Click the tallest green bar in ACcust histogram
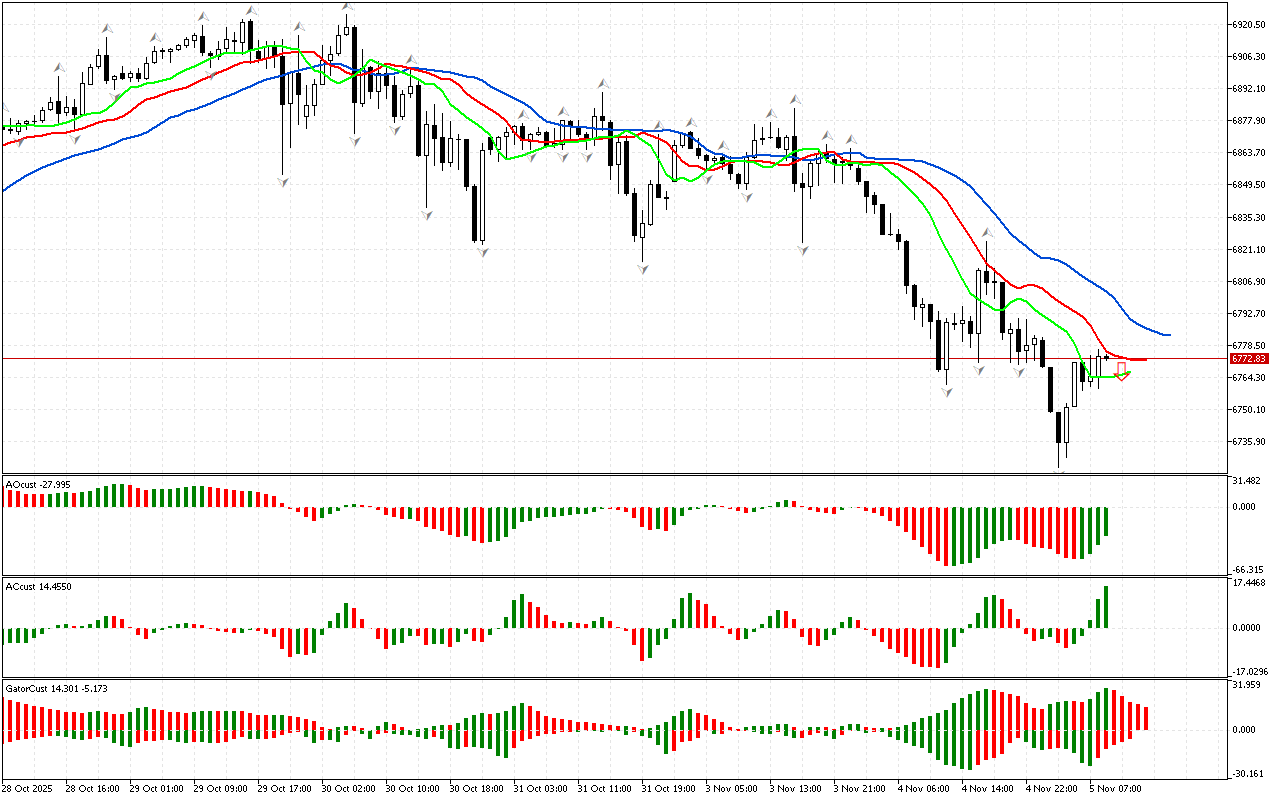Viewport: 1280px width, 800px height. click(1107, 607)
